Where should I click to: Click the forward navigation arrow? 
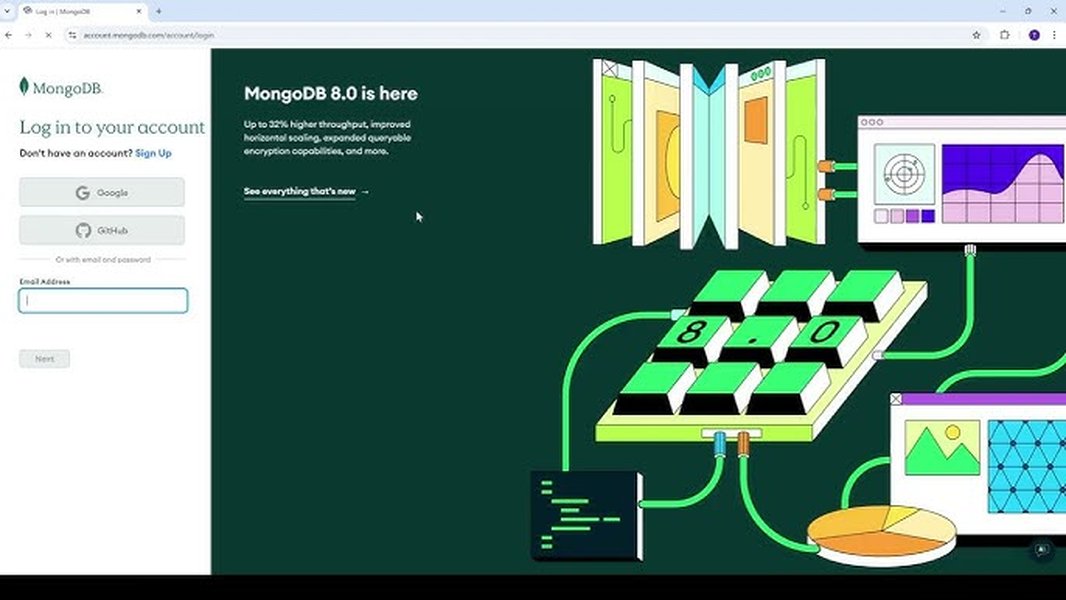click(x=29, y=34)
